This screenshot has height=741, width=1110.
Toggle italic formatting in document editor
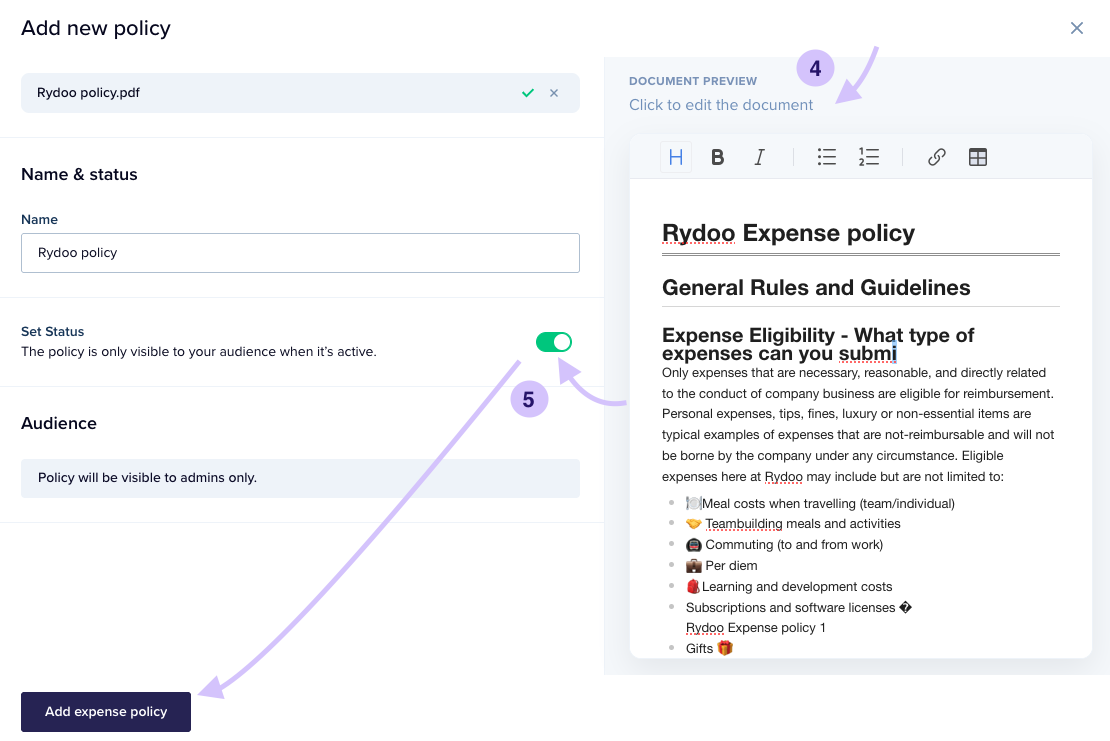[x=760, y=157]
